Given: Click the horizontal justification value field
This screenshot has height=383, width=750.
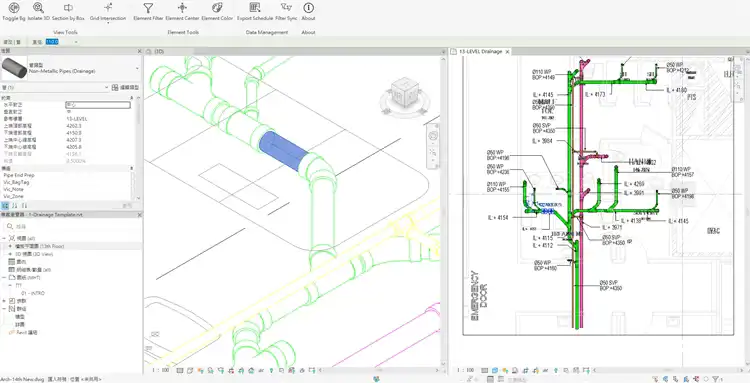Looking at the screenshot, I should pyautogui.click(x=98, y=104).
